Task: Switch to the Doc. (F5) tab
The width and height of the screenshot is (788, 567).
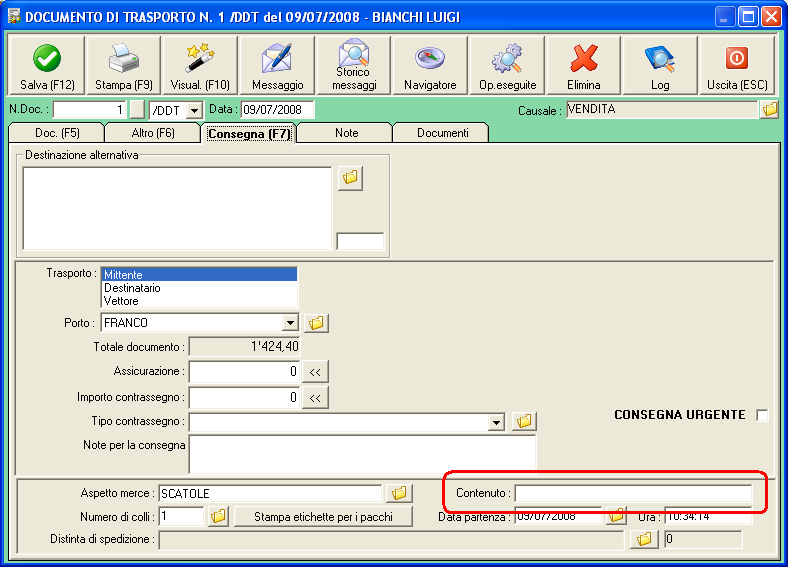Action: click(x=57, y=133)
